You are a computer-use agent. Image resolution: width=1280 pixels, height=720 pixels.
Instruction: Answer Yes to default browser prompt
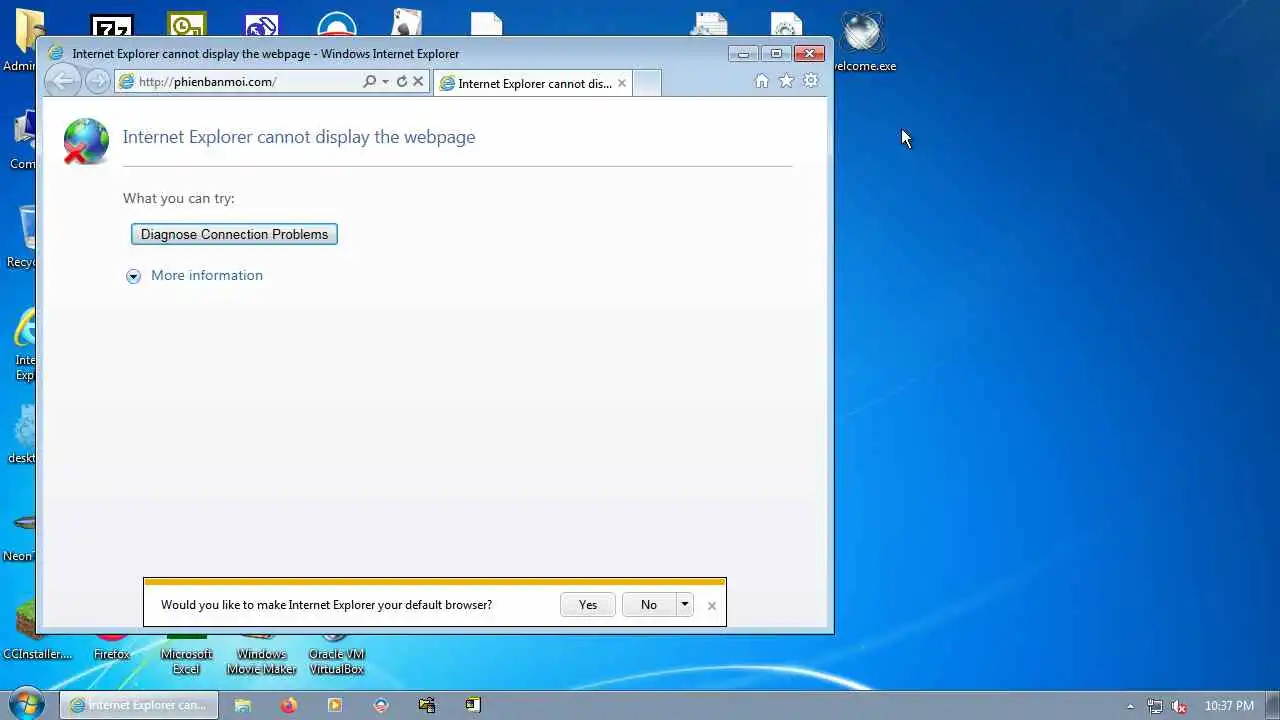[x=588, y=605]
